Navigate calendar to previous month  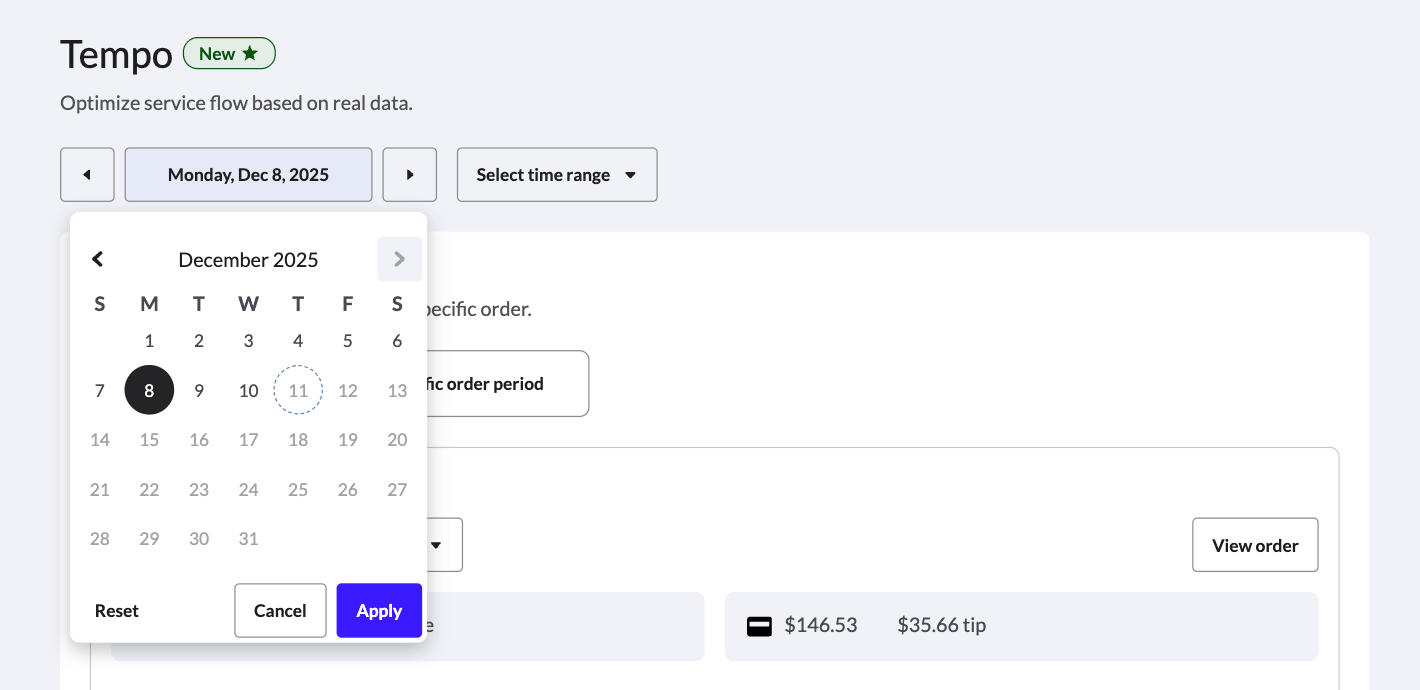pyautogui.click(x=98, y=260)
